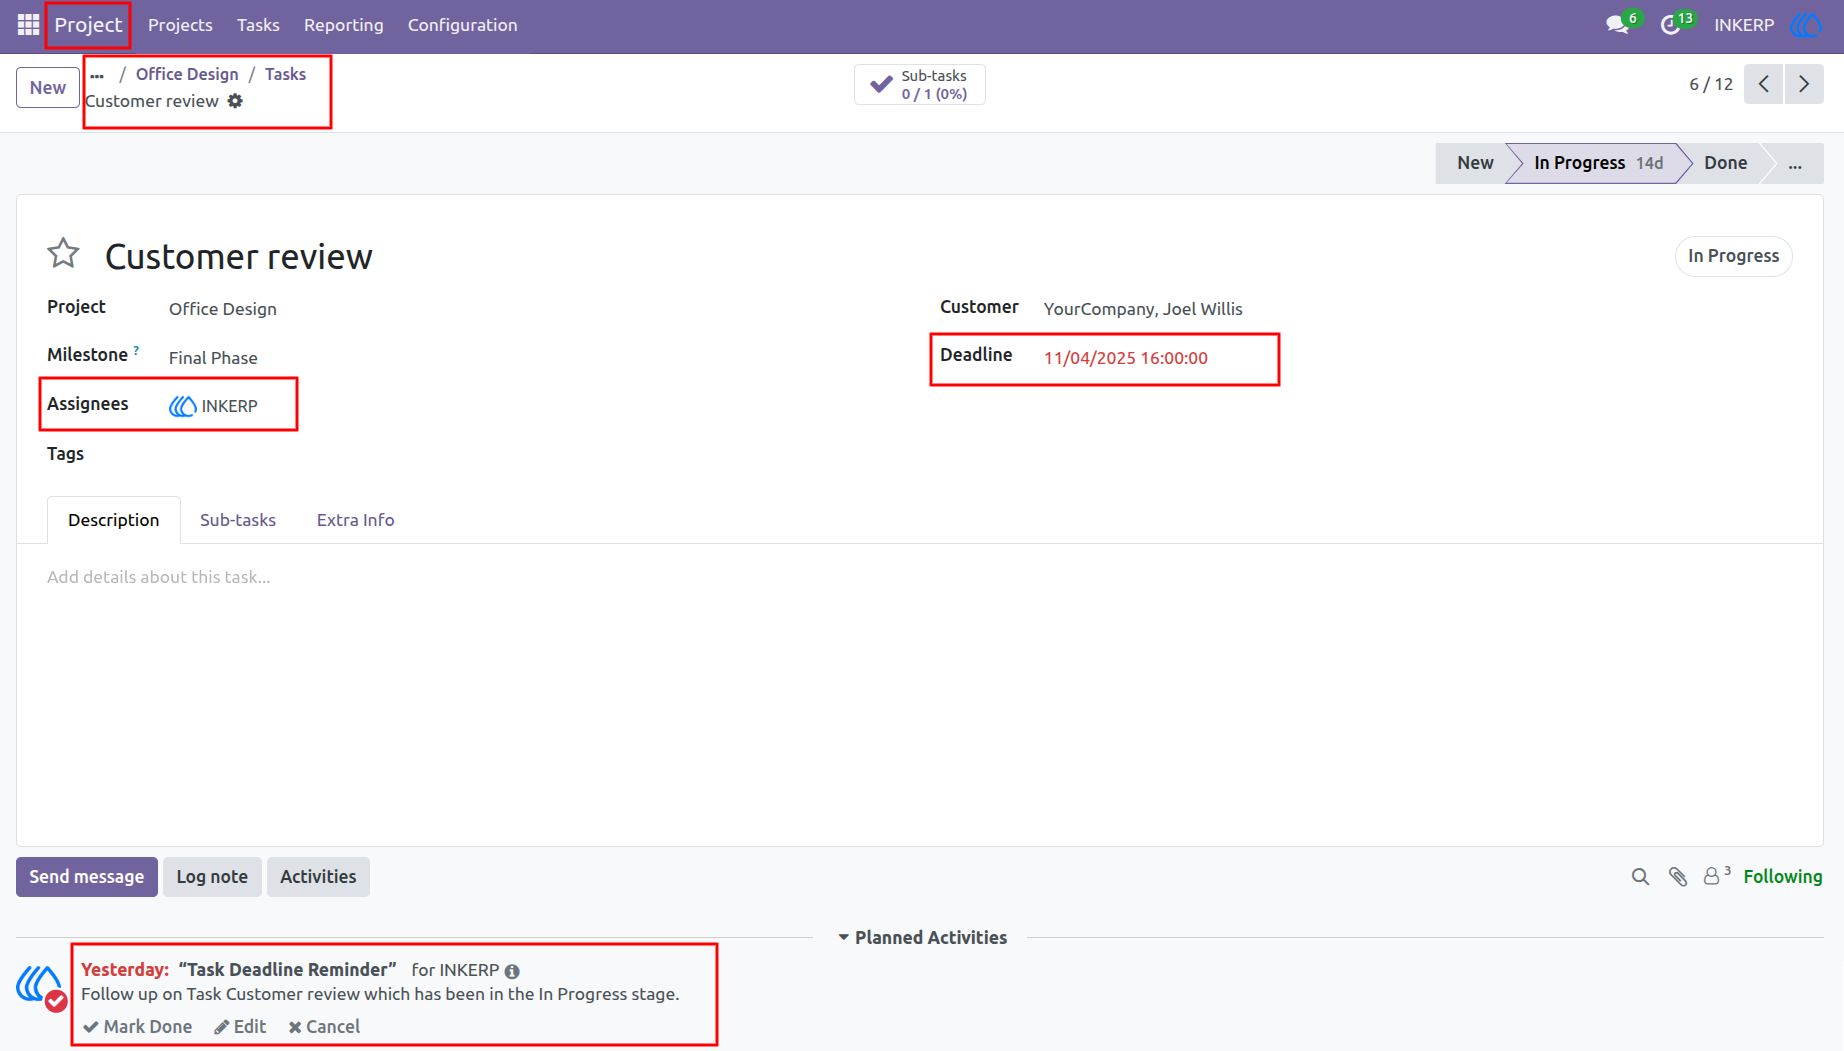This screenshot has width=1844, height=1051.
Task: Open the apps grid menu icon
Action: point(28,25)
